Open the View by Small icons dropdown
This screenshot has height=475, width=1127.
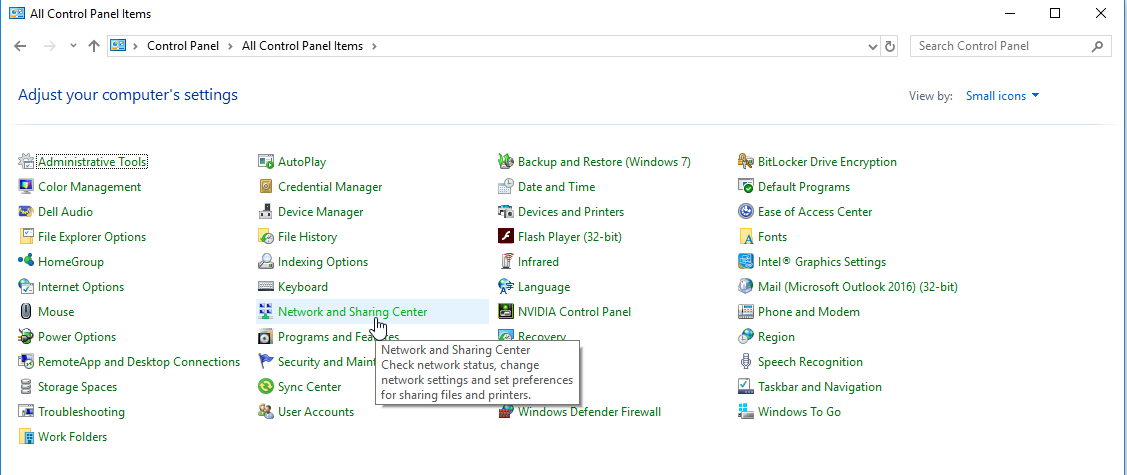[1003, 96]
